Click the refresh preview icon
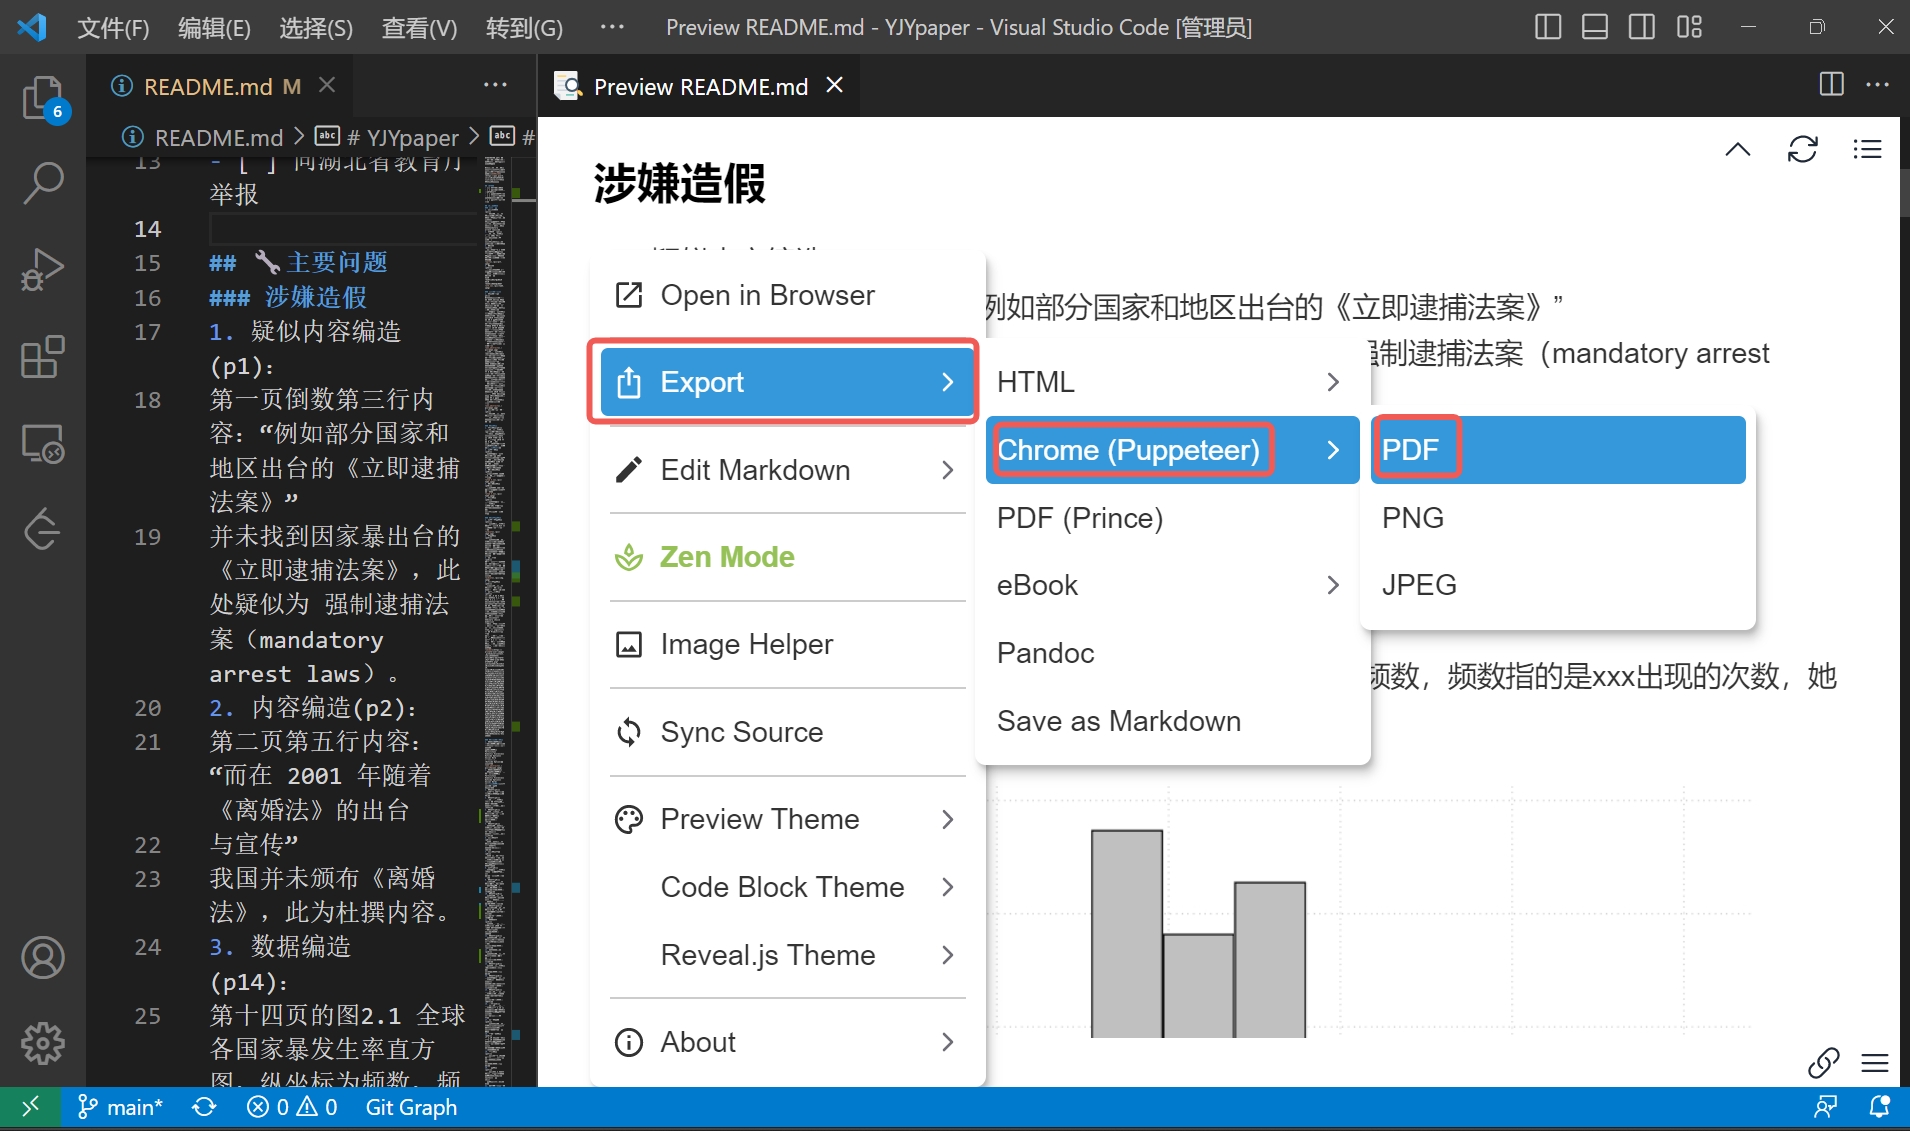The width and height of the screenshot is (1910, 1131). point(1803,150)
